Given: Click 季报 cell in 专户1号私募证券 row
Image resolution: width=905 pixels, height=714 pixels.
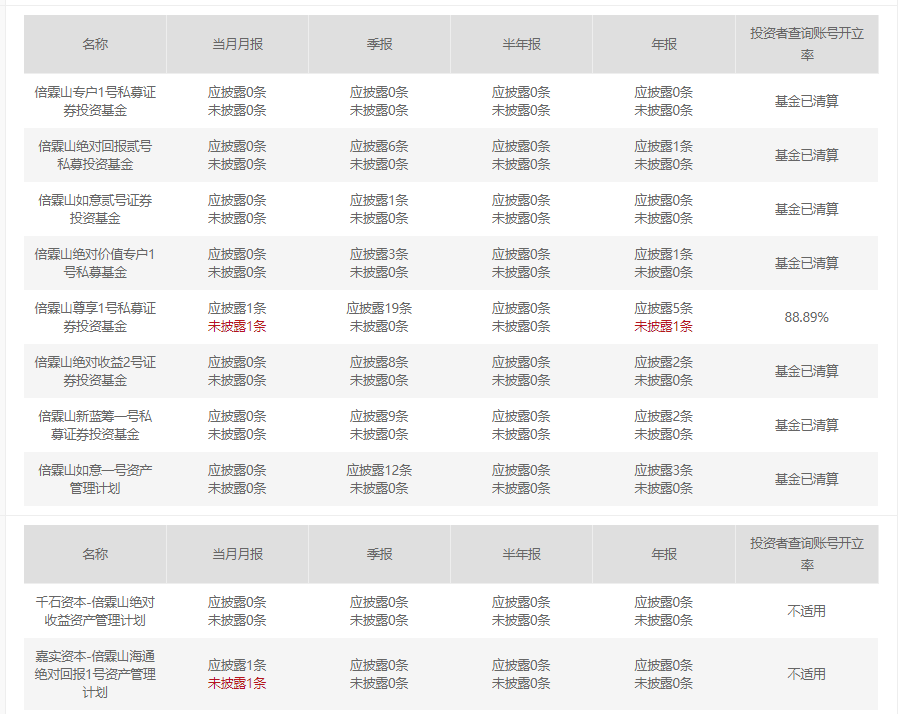Looking at the screenshot, I should tap(379, 101).
